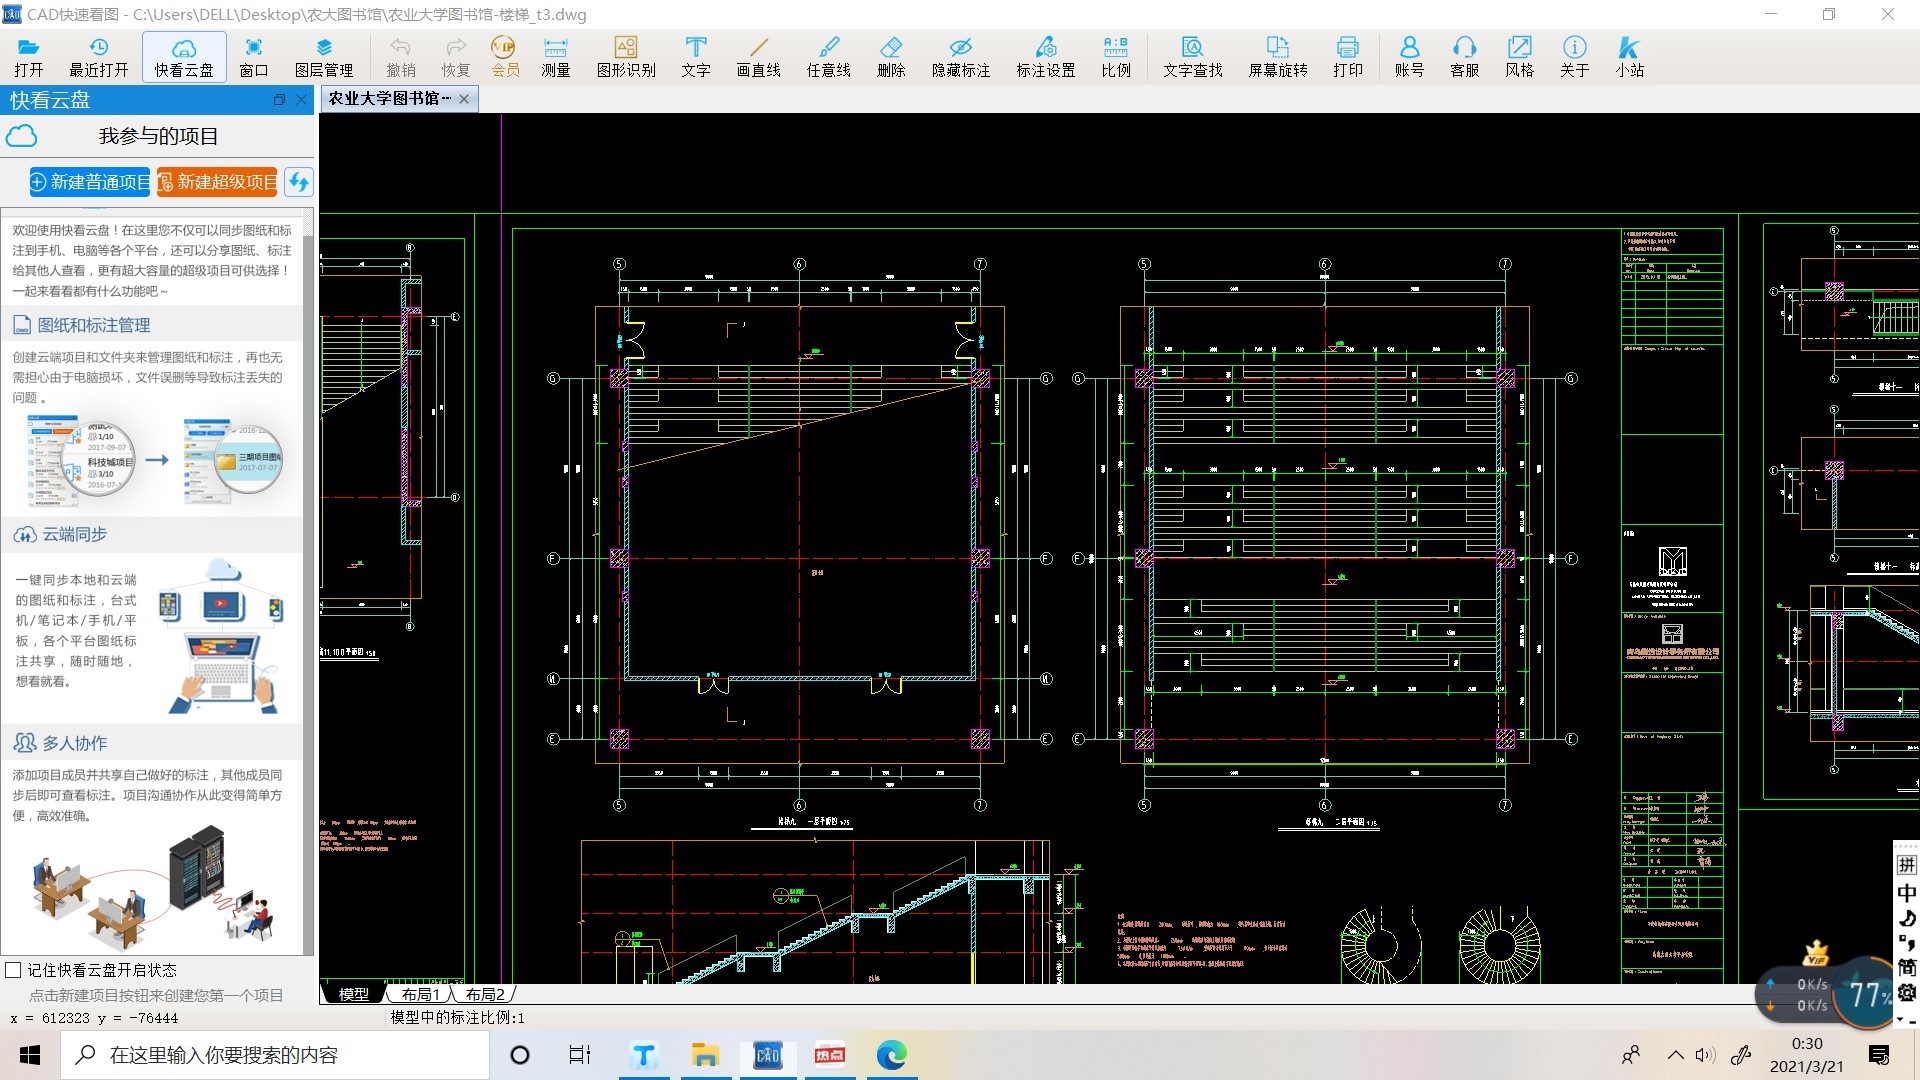Click 新建普通项目 button
The width and height of the screenshot is (1920, 1080).
(x=90, y=182)
